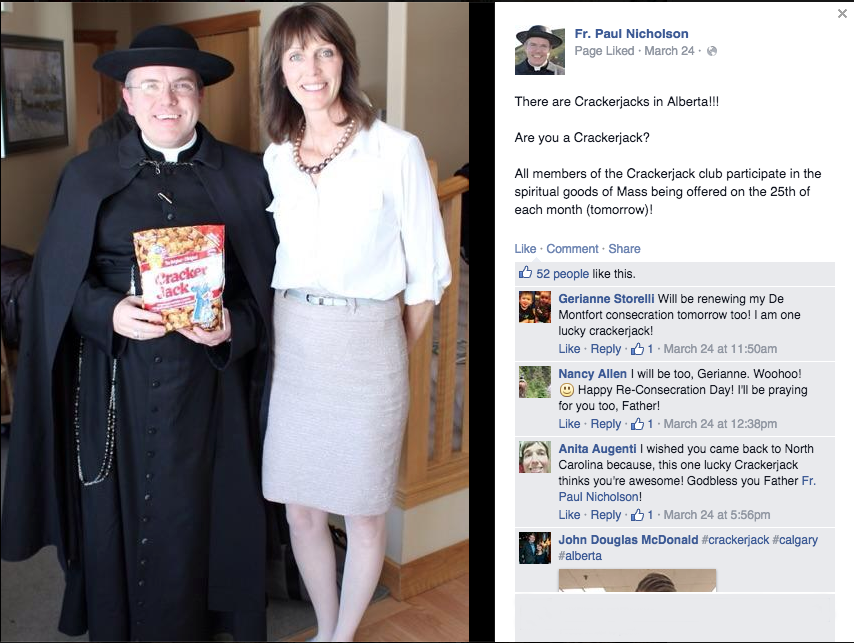
Task: Reply to Gerianne Storelli's comment
Action: [x=606, y=349]
